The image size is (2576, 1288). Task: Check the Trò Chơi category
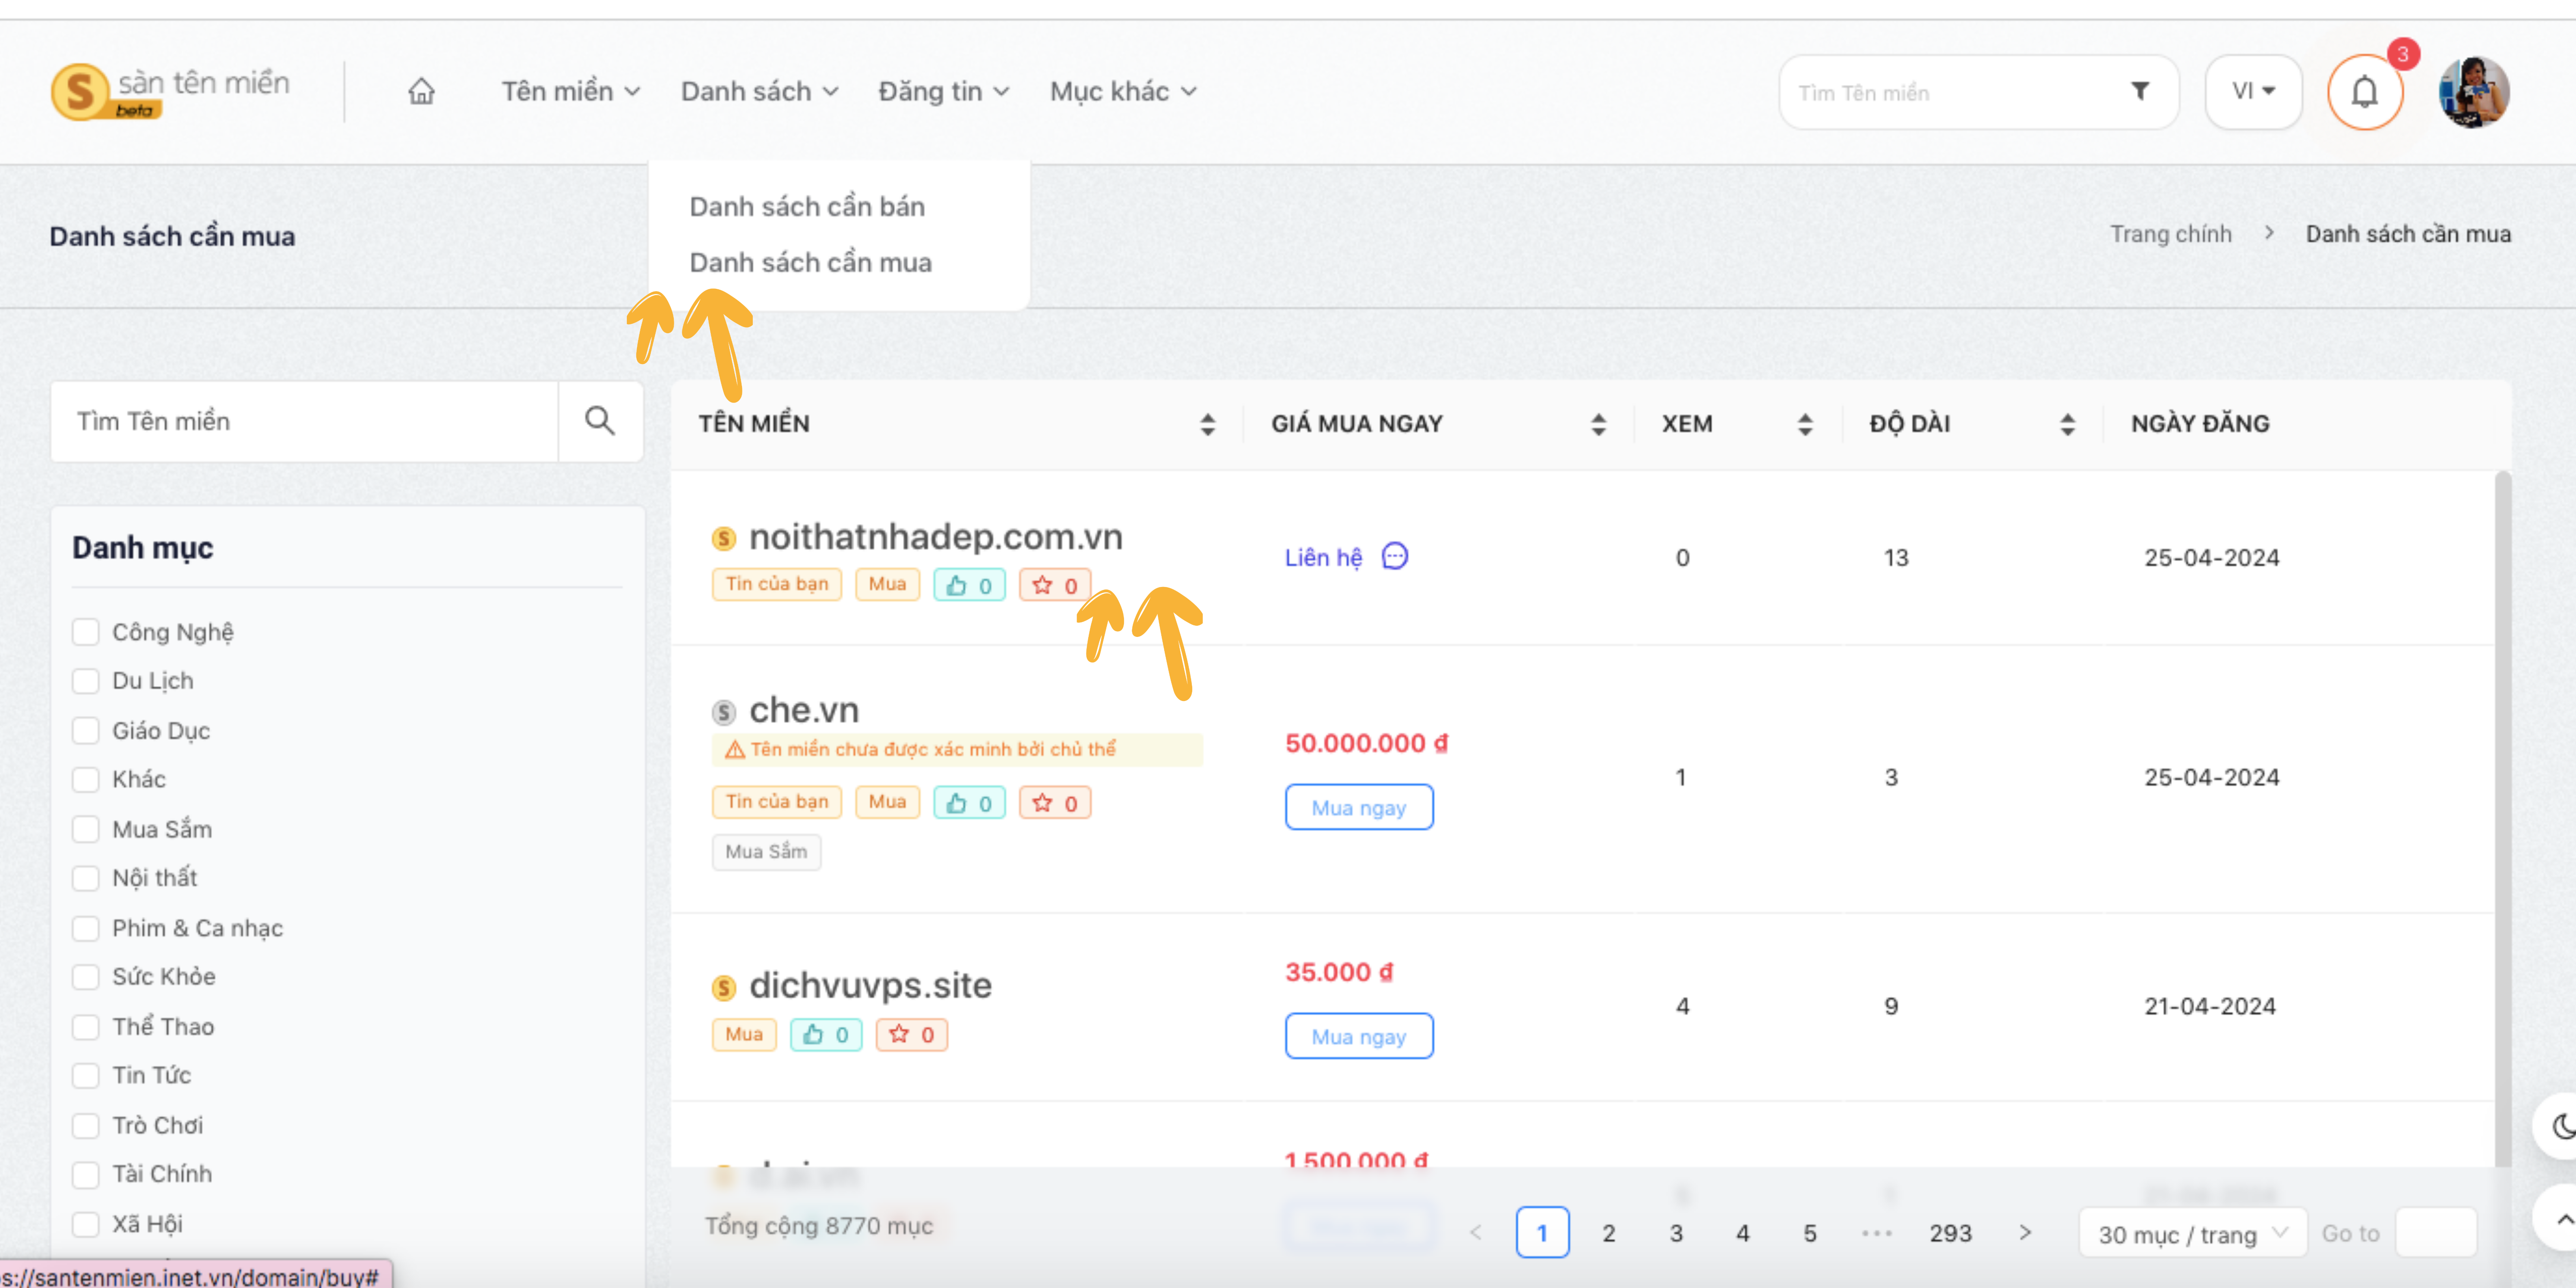click(x=86, y=1125)
